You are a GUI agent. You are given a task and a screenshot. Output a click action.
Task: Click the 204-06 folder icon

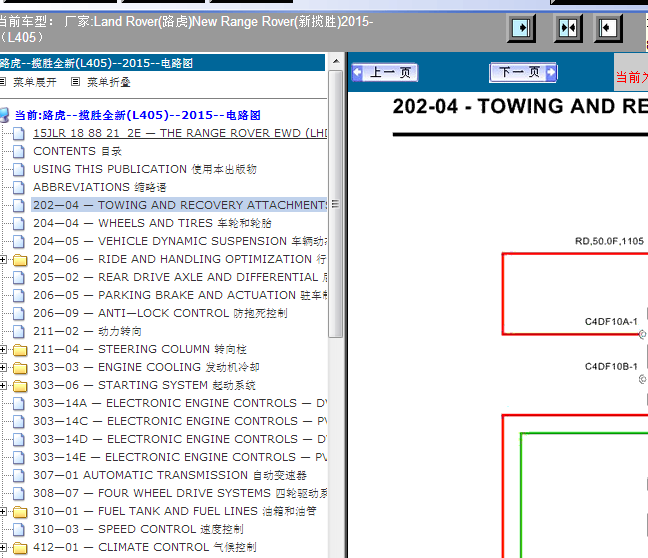coord(20,260)
